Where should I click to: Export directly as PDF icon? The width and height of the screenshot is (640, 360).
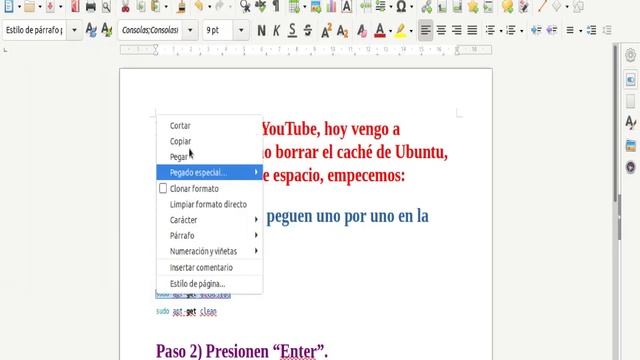[x=75, y=6]
